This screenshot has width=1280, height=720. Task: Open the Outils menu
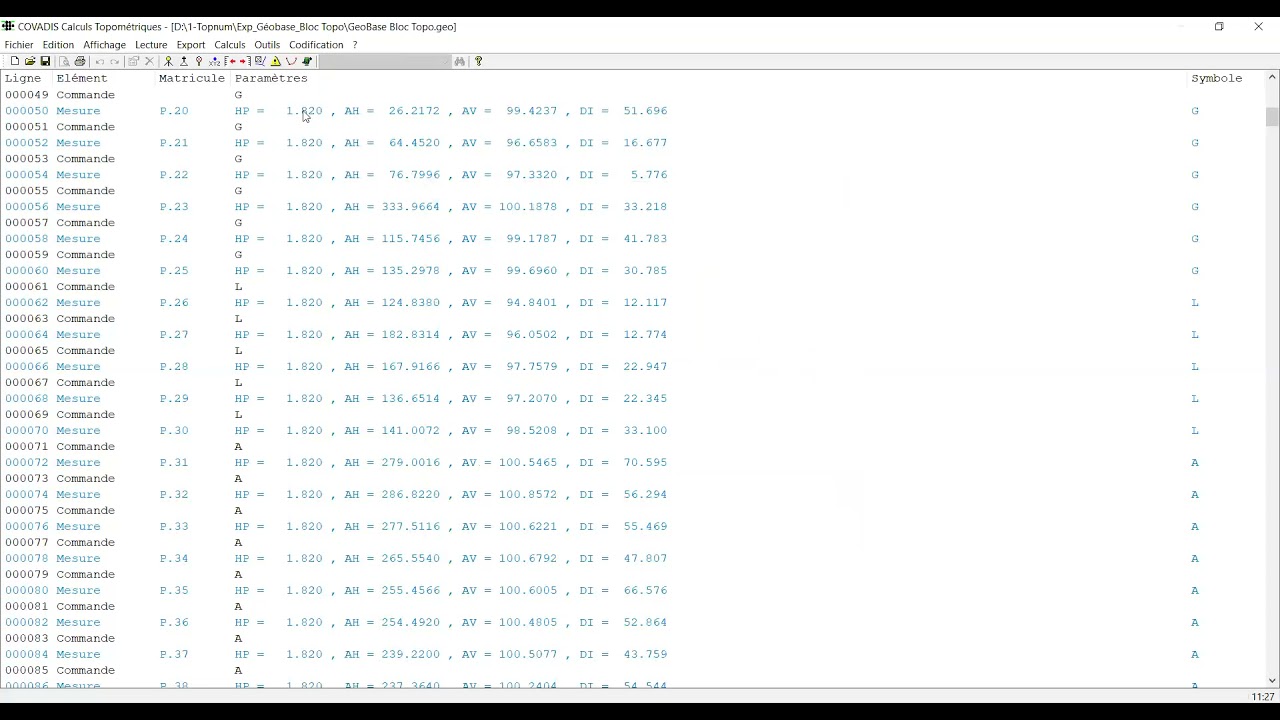(267, 45)
